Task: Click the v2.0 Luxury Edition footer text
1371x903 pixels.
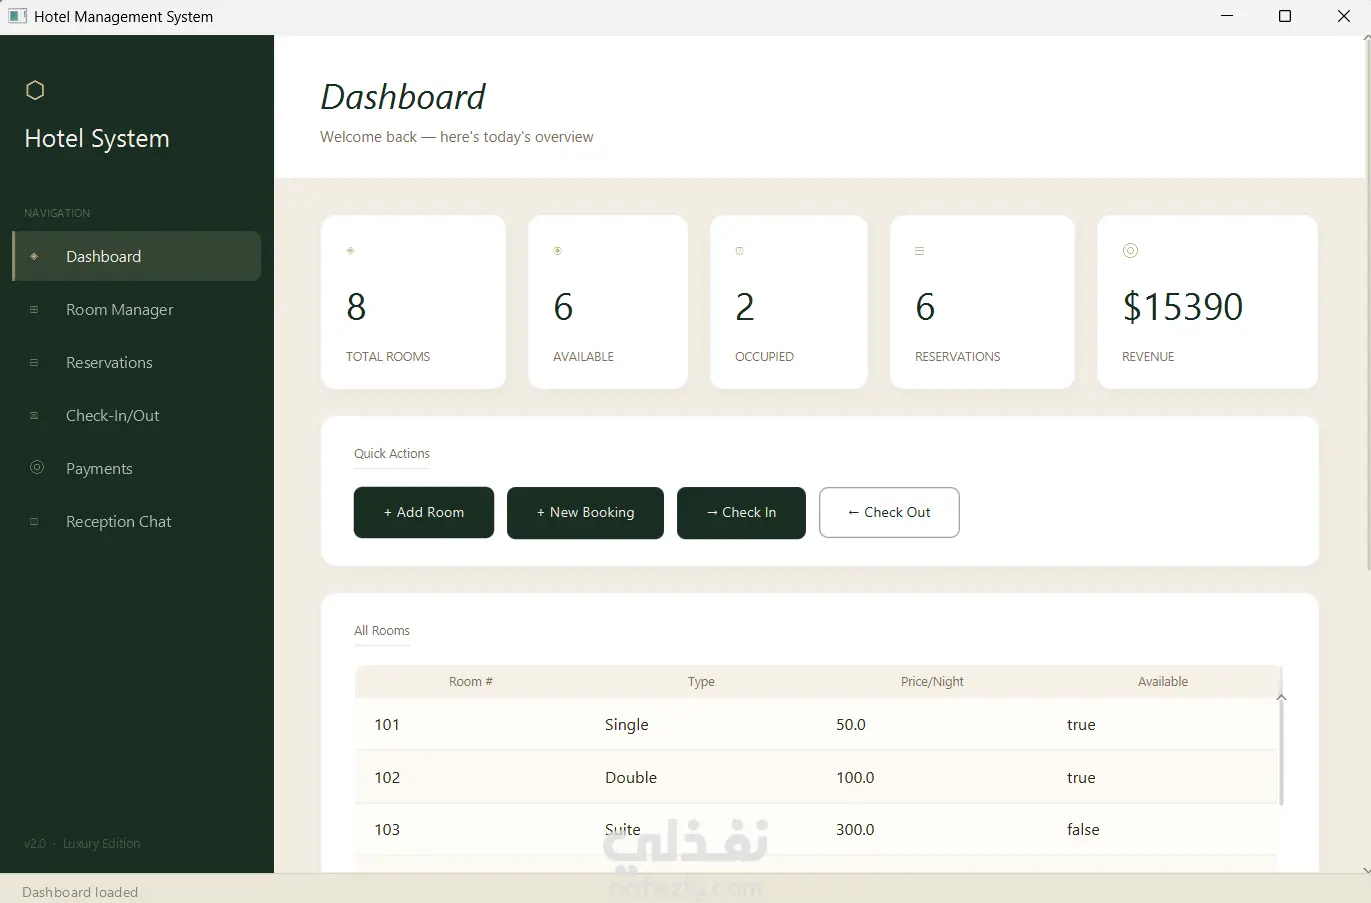Action: [x=82, y=843]
